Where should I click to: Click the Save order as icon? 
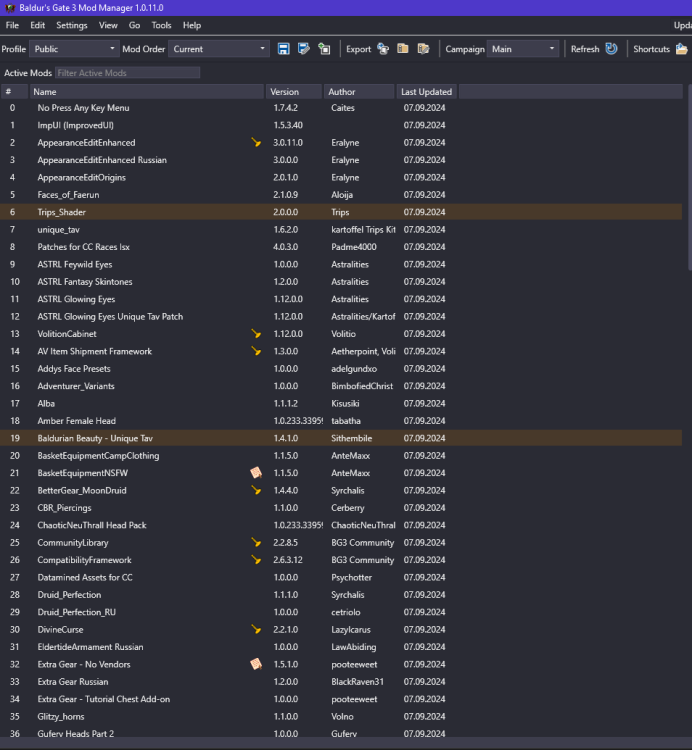(303, 49)
